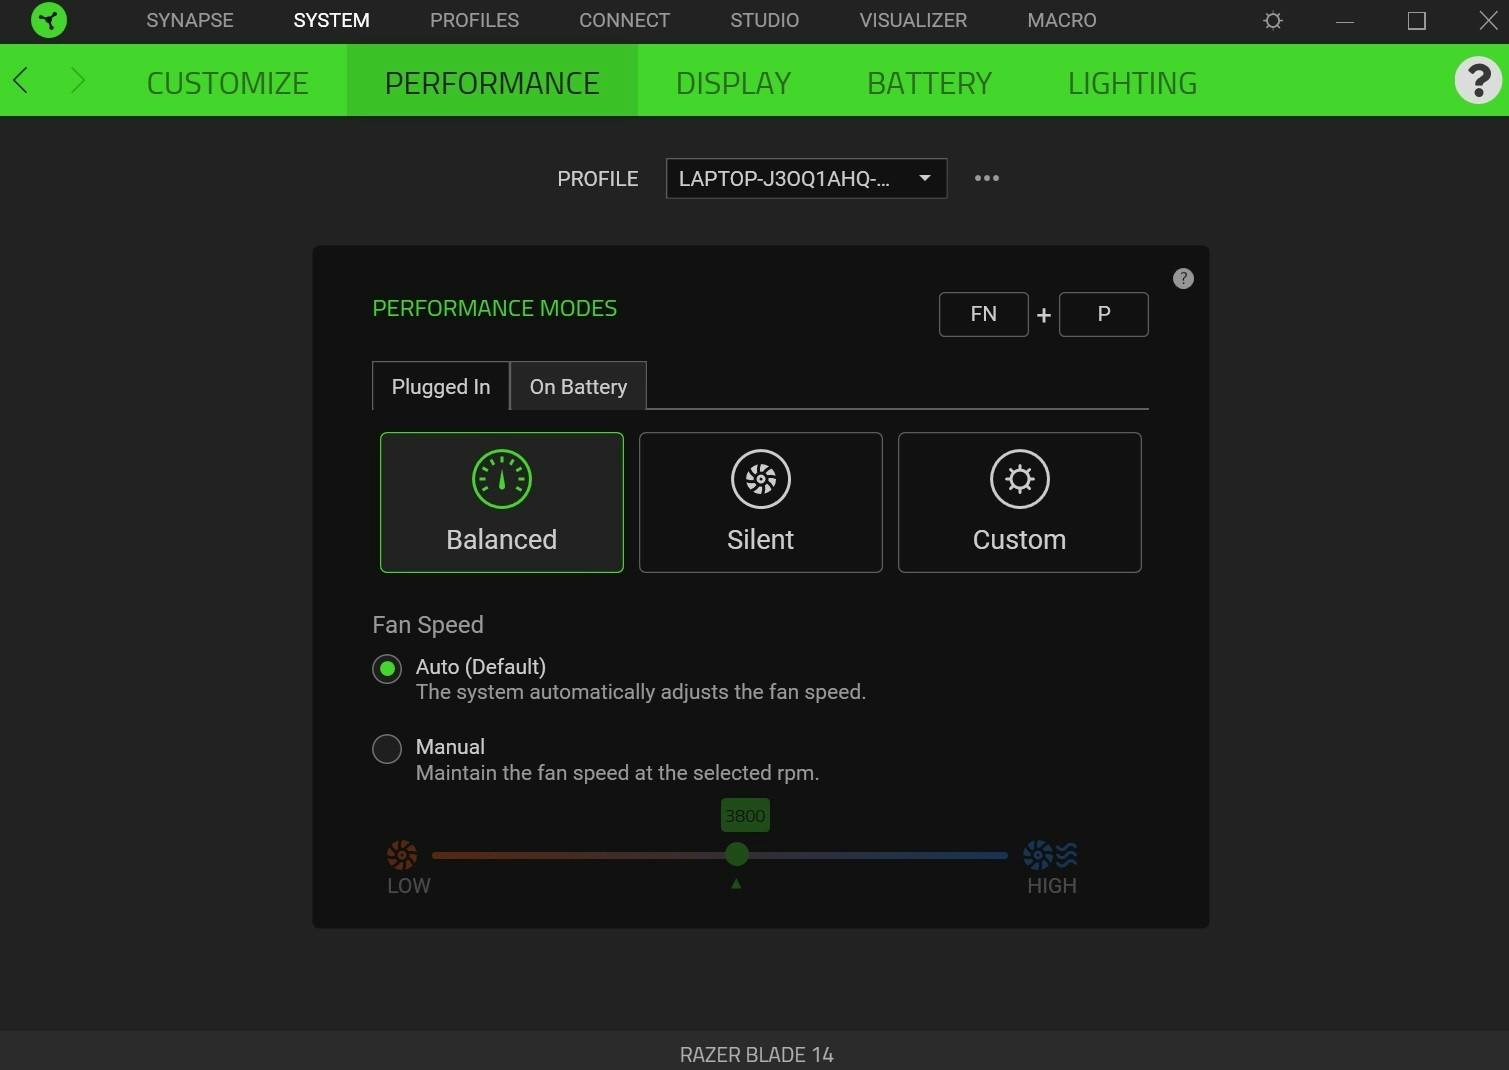Switch to Plugged In tab

click(441, 386)
